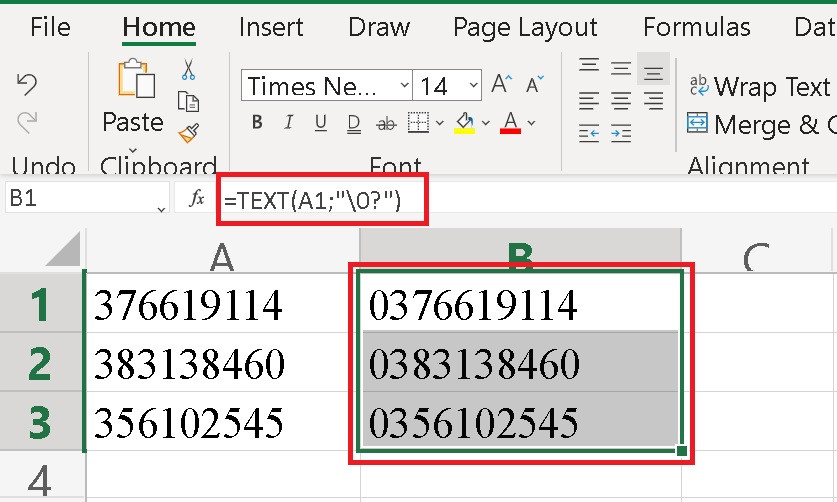Toggle Bold formatting

[x=257, y=123]
